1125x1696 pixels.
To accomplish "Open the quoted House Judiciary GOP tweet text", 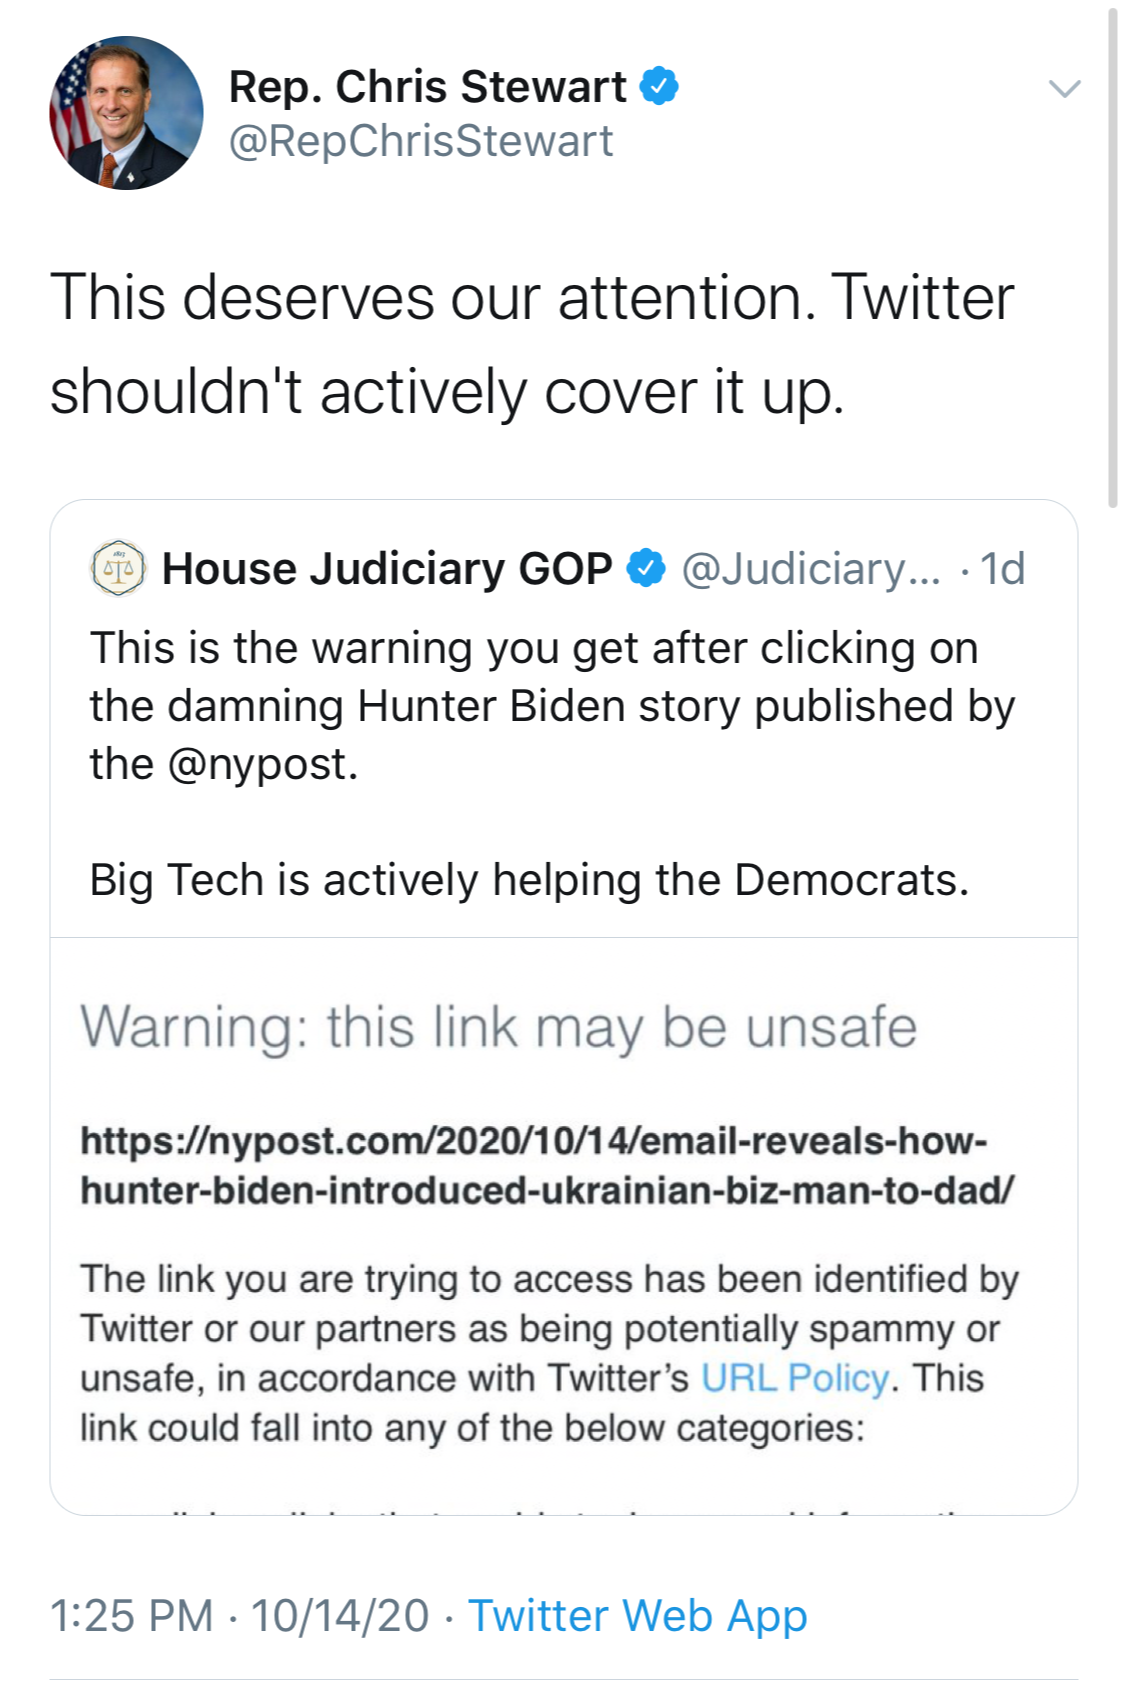I will coord(551,705).
